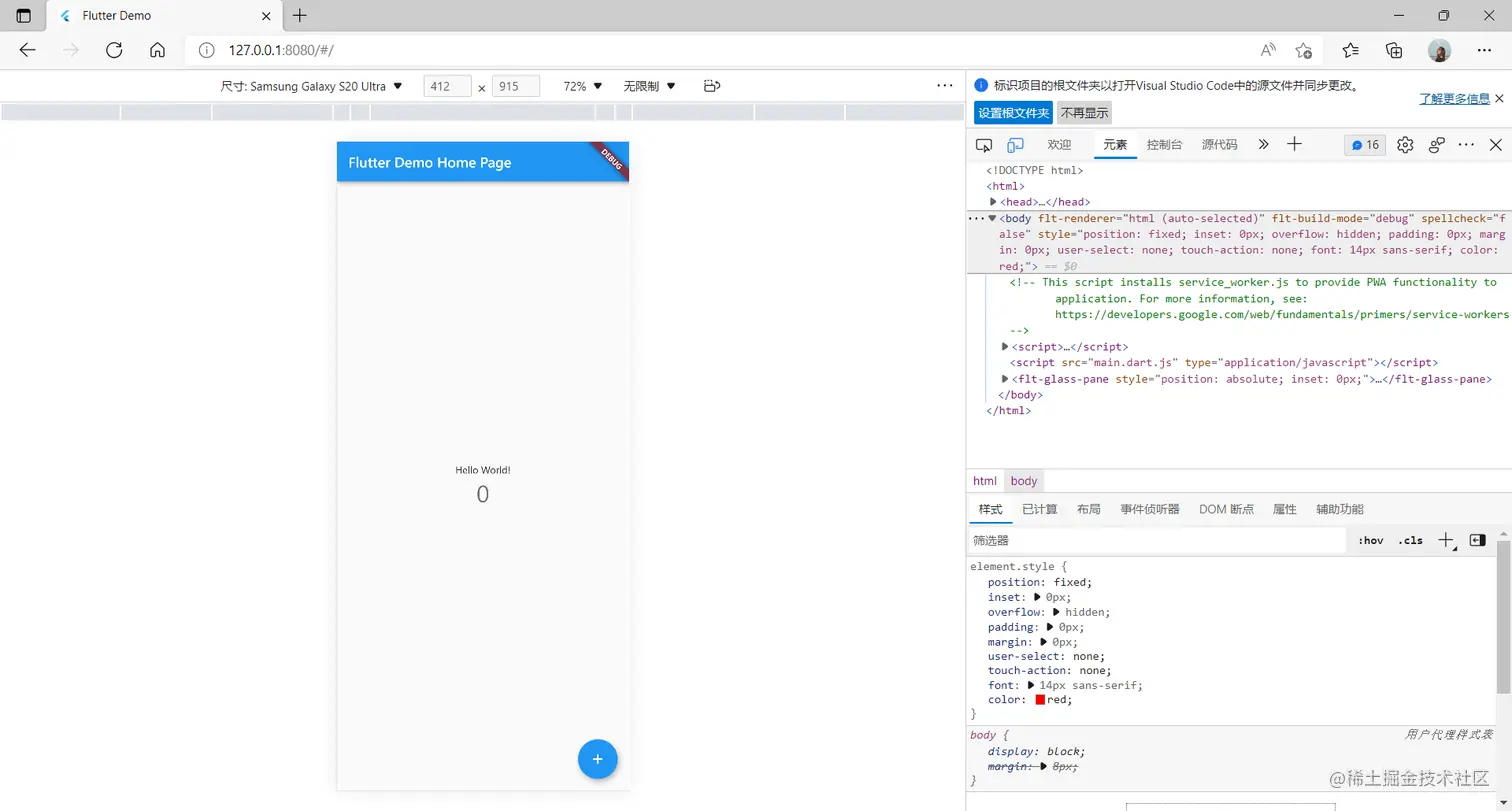The height and width of the screenshot is (811, 1512).
Task: Open browser settings and more menu
Action: coord(1484,50)
